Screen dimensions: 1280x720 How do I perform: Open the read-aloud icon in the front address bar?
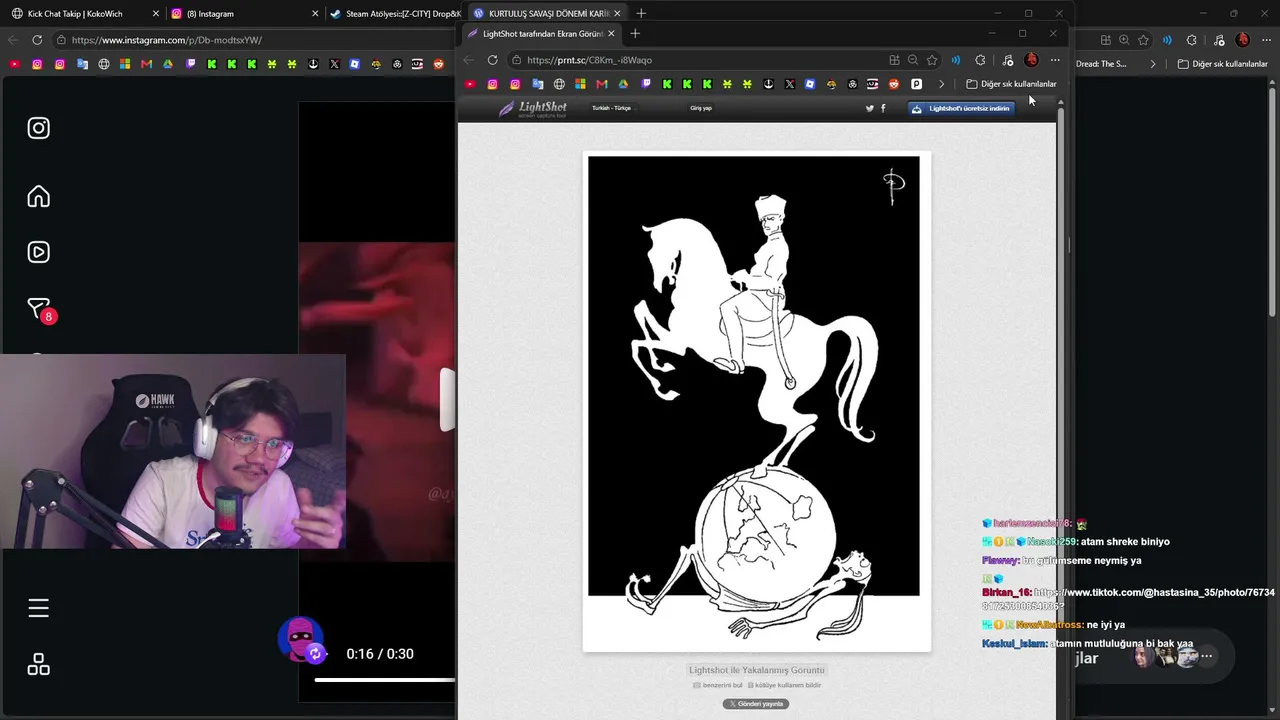pos(956,60)
